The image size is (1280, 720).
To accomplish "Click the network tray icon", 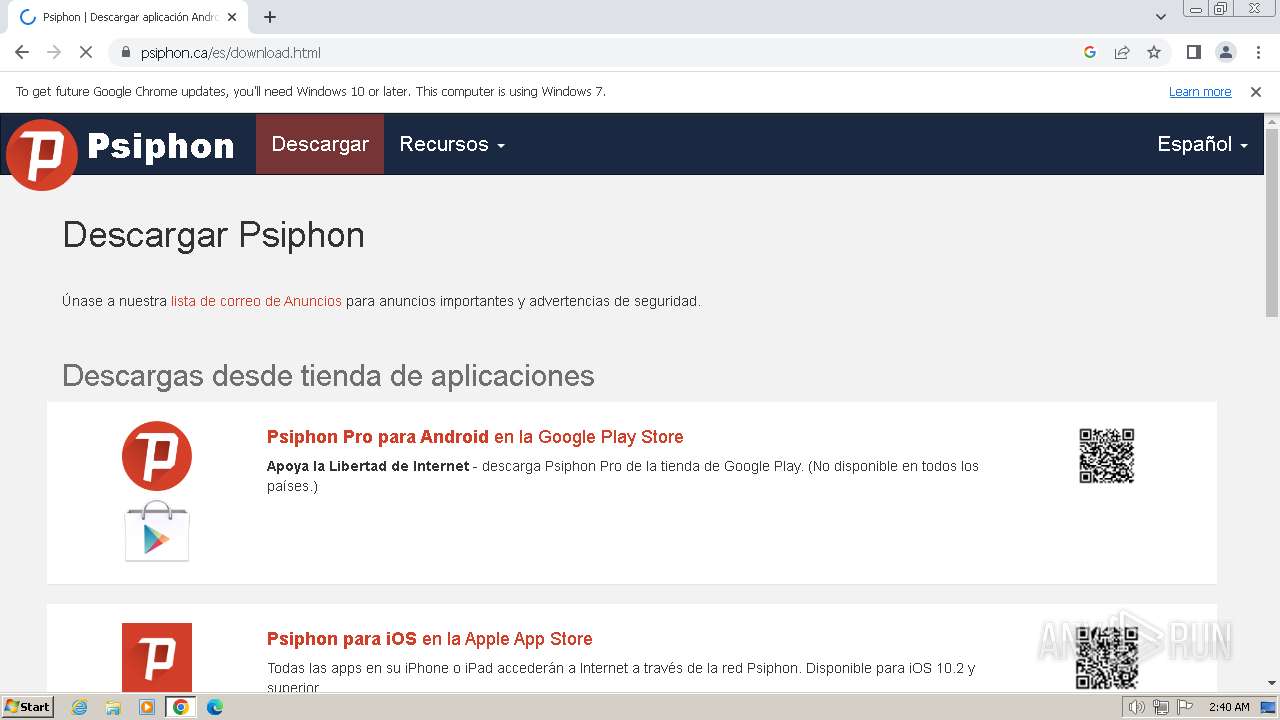I will (1160, 707).
